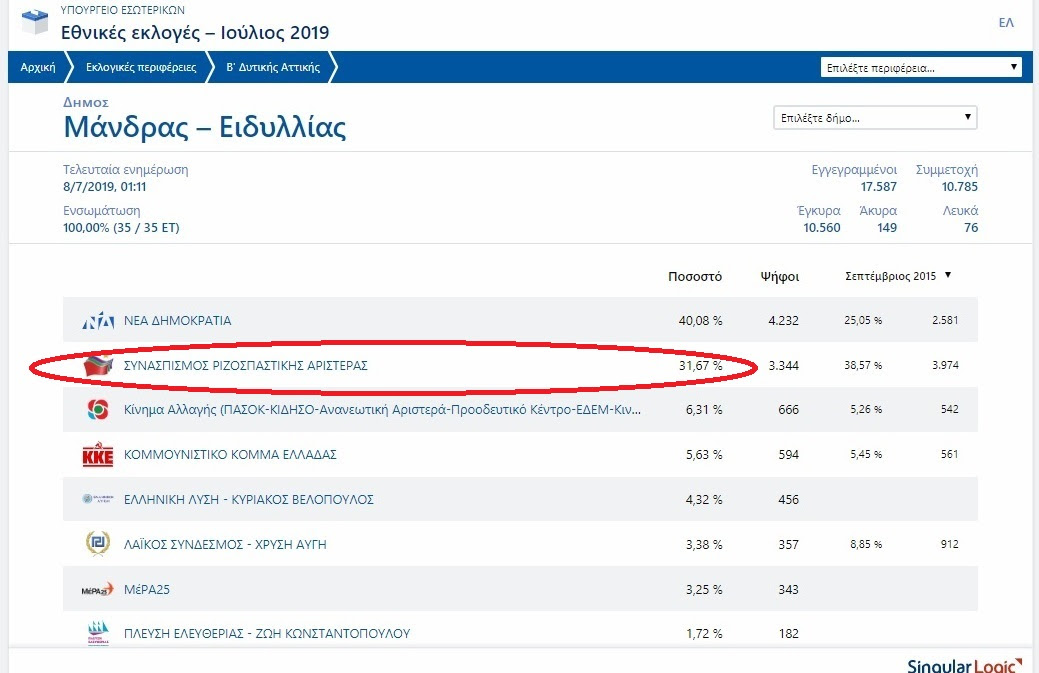1039x673 pixels.
Task: Click SYRIZA vote count 3.344
Action: [783, 366]
